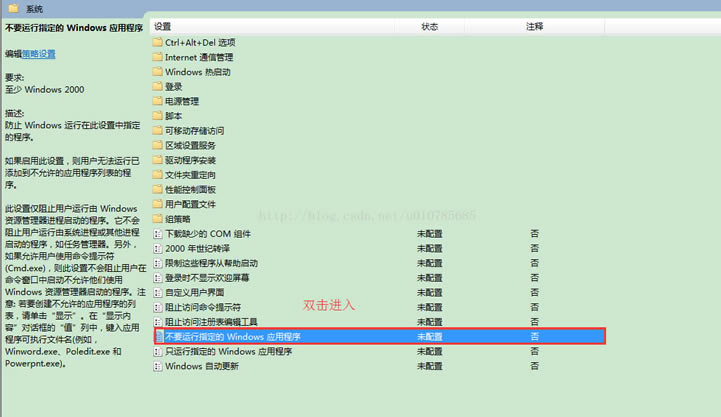The height and width of the screenshot is (417, 721).
Task: Open the 可移动存储访问 folder
Action: click(194, 131)
